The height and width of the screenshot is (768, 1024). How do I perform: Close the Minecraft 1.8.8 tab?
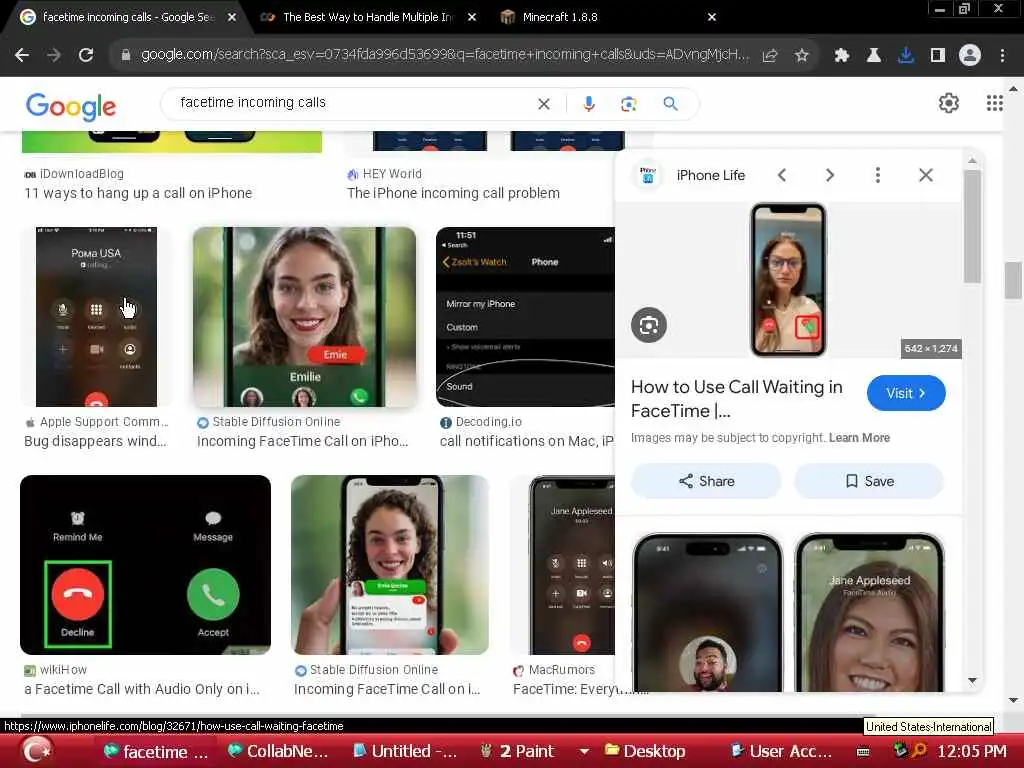[x=712, y=17]
